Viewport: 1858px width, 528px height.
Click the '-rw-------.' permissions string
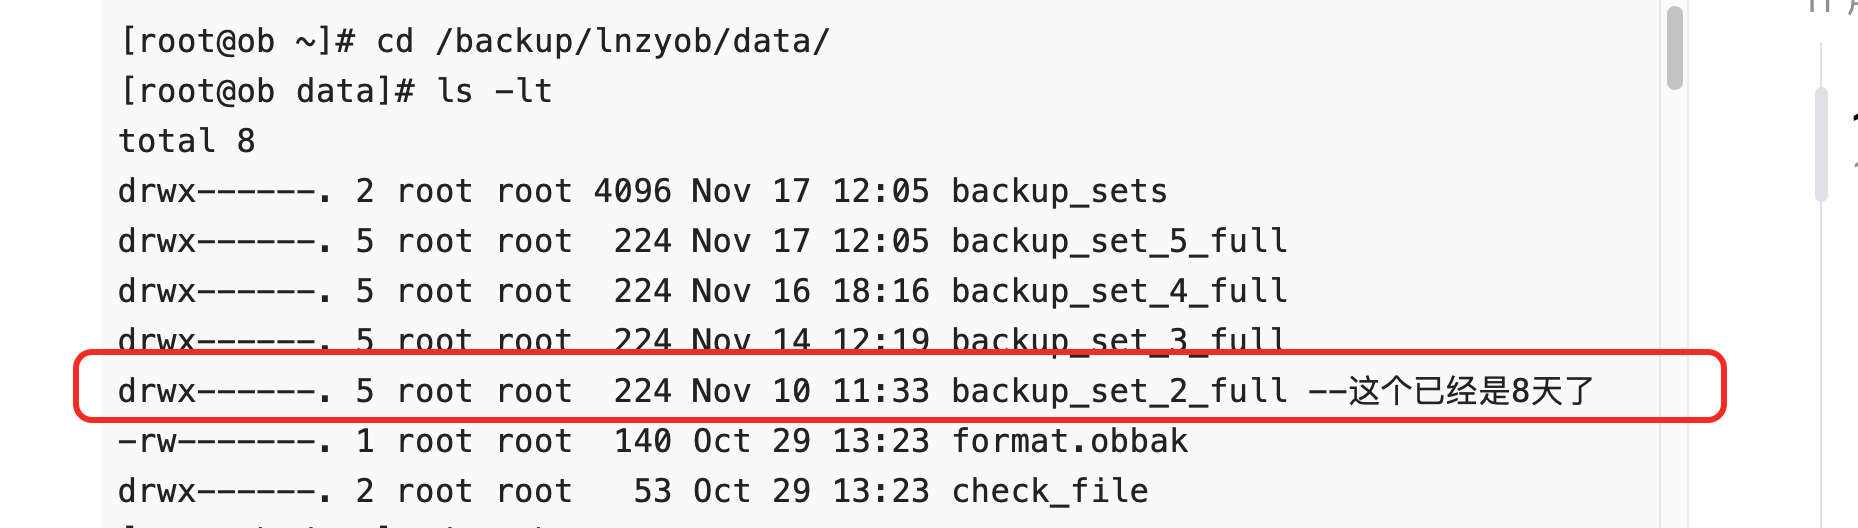[224, 441]
